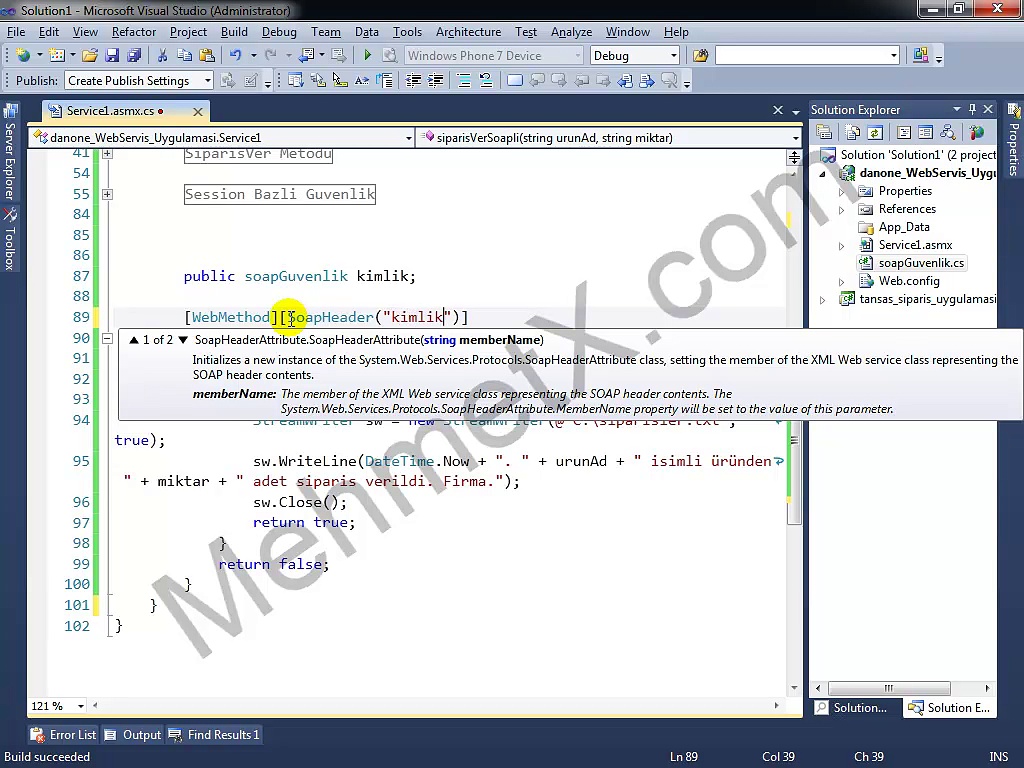
Task: Close the Service1.asmx.cs tab
Action: pyautogui.click(x=198, y=112)
